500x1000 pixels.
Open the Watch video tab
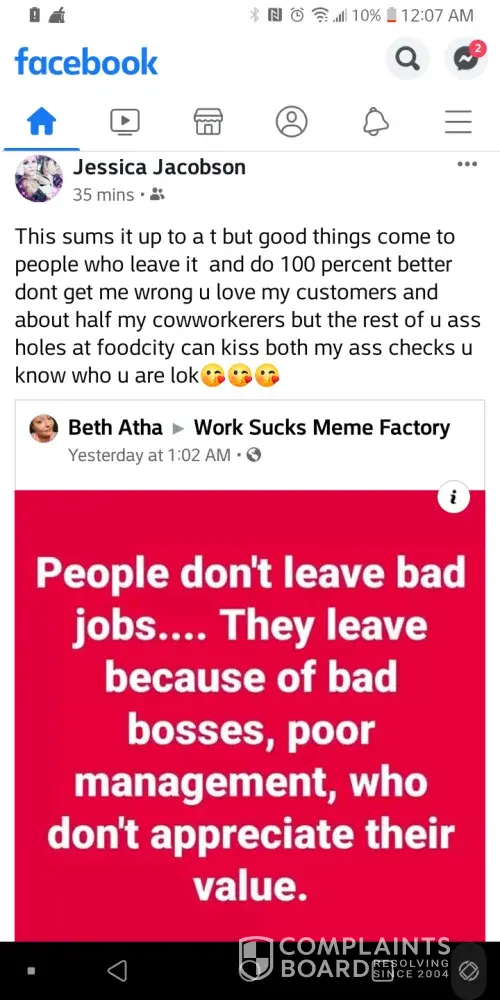(x=125, y=121)
